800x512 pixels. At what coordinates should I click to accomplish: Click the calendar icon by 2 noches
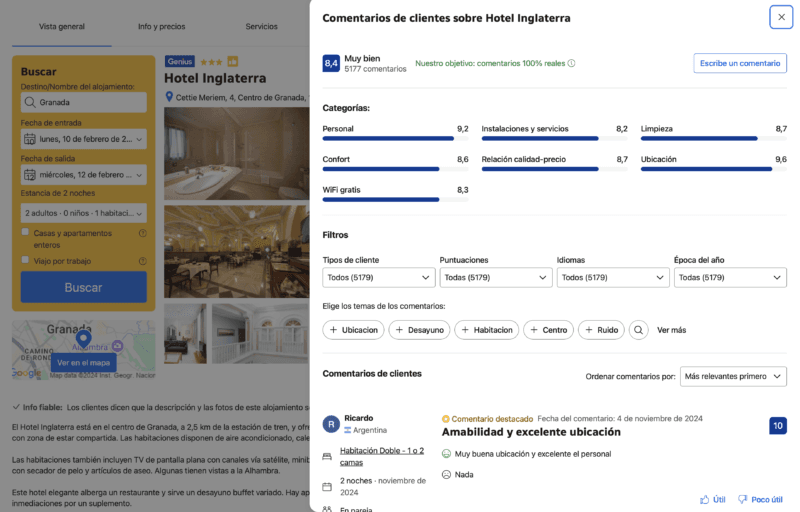click(327, 487)
